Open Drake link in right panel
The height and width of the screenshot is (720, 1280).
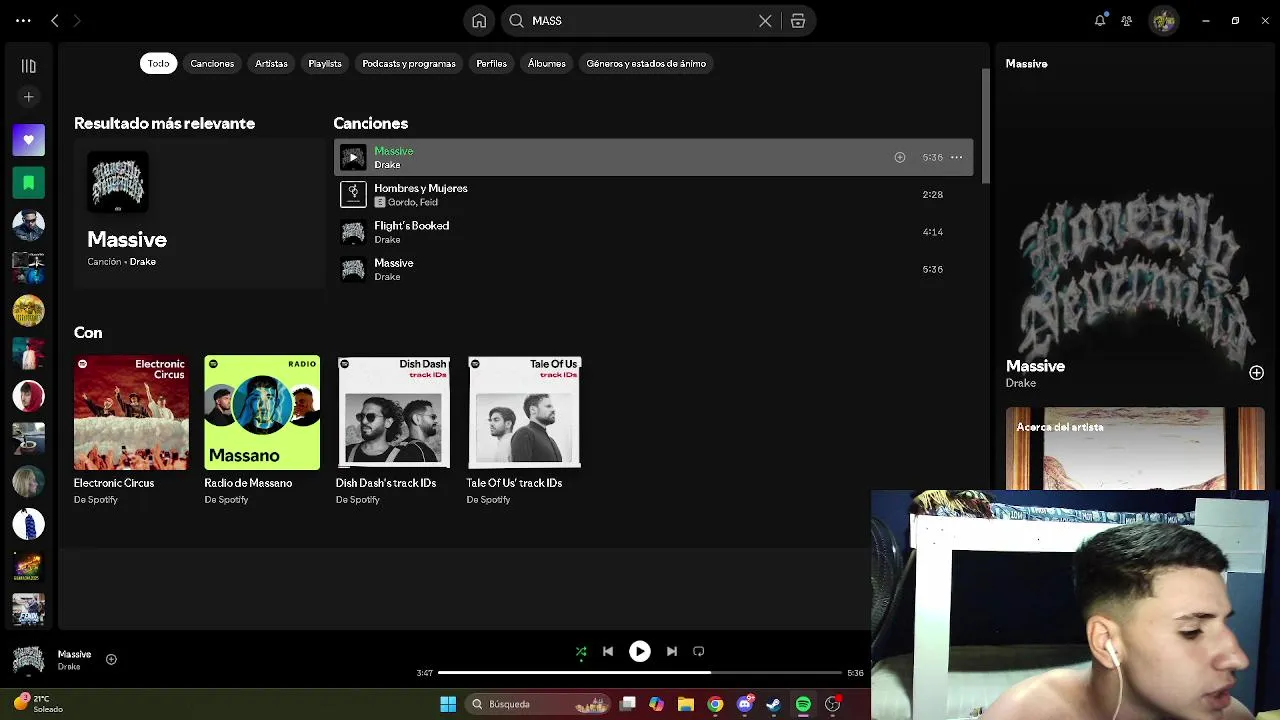click(1021, 383)
